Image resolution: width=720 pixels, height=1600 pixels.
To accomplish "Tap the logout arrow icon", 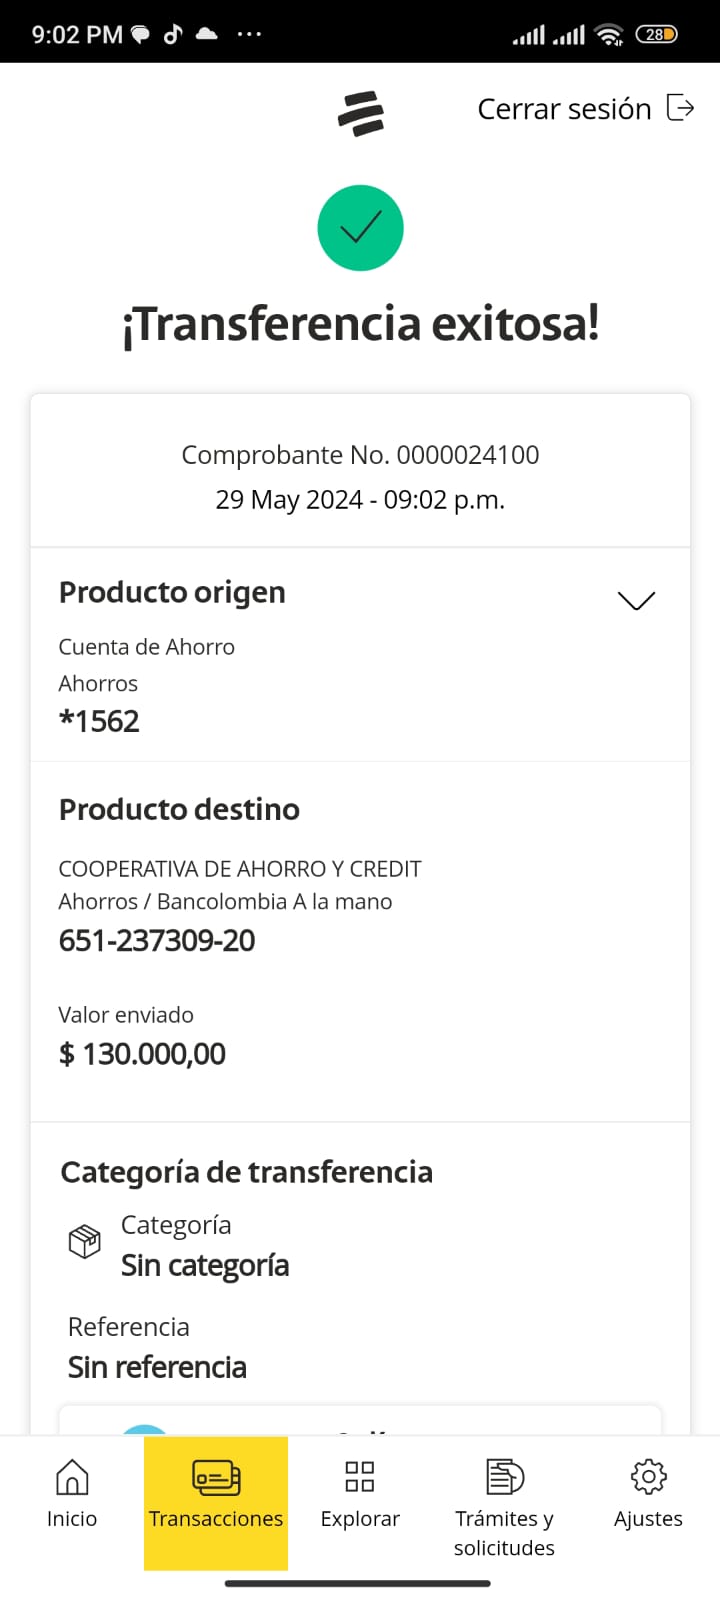I will (x=680, y=108).
